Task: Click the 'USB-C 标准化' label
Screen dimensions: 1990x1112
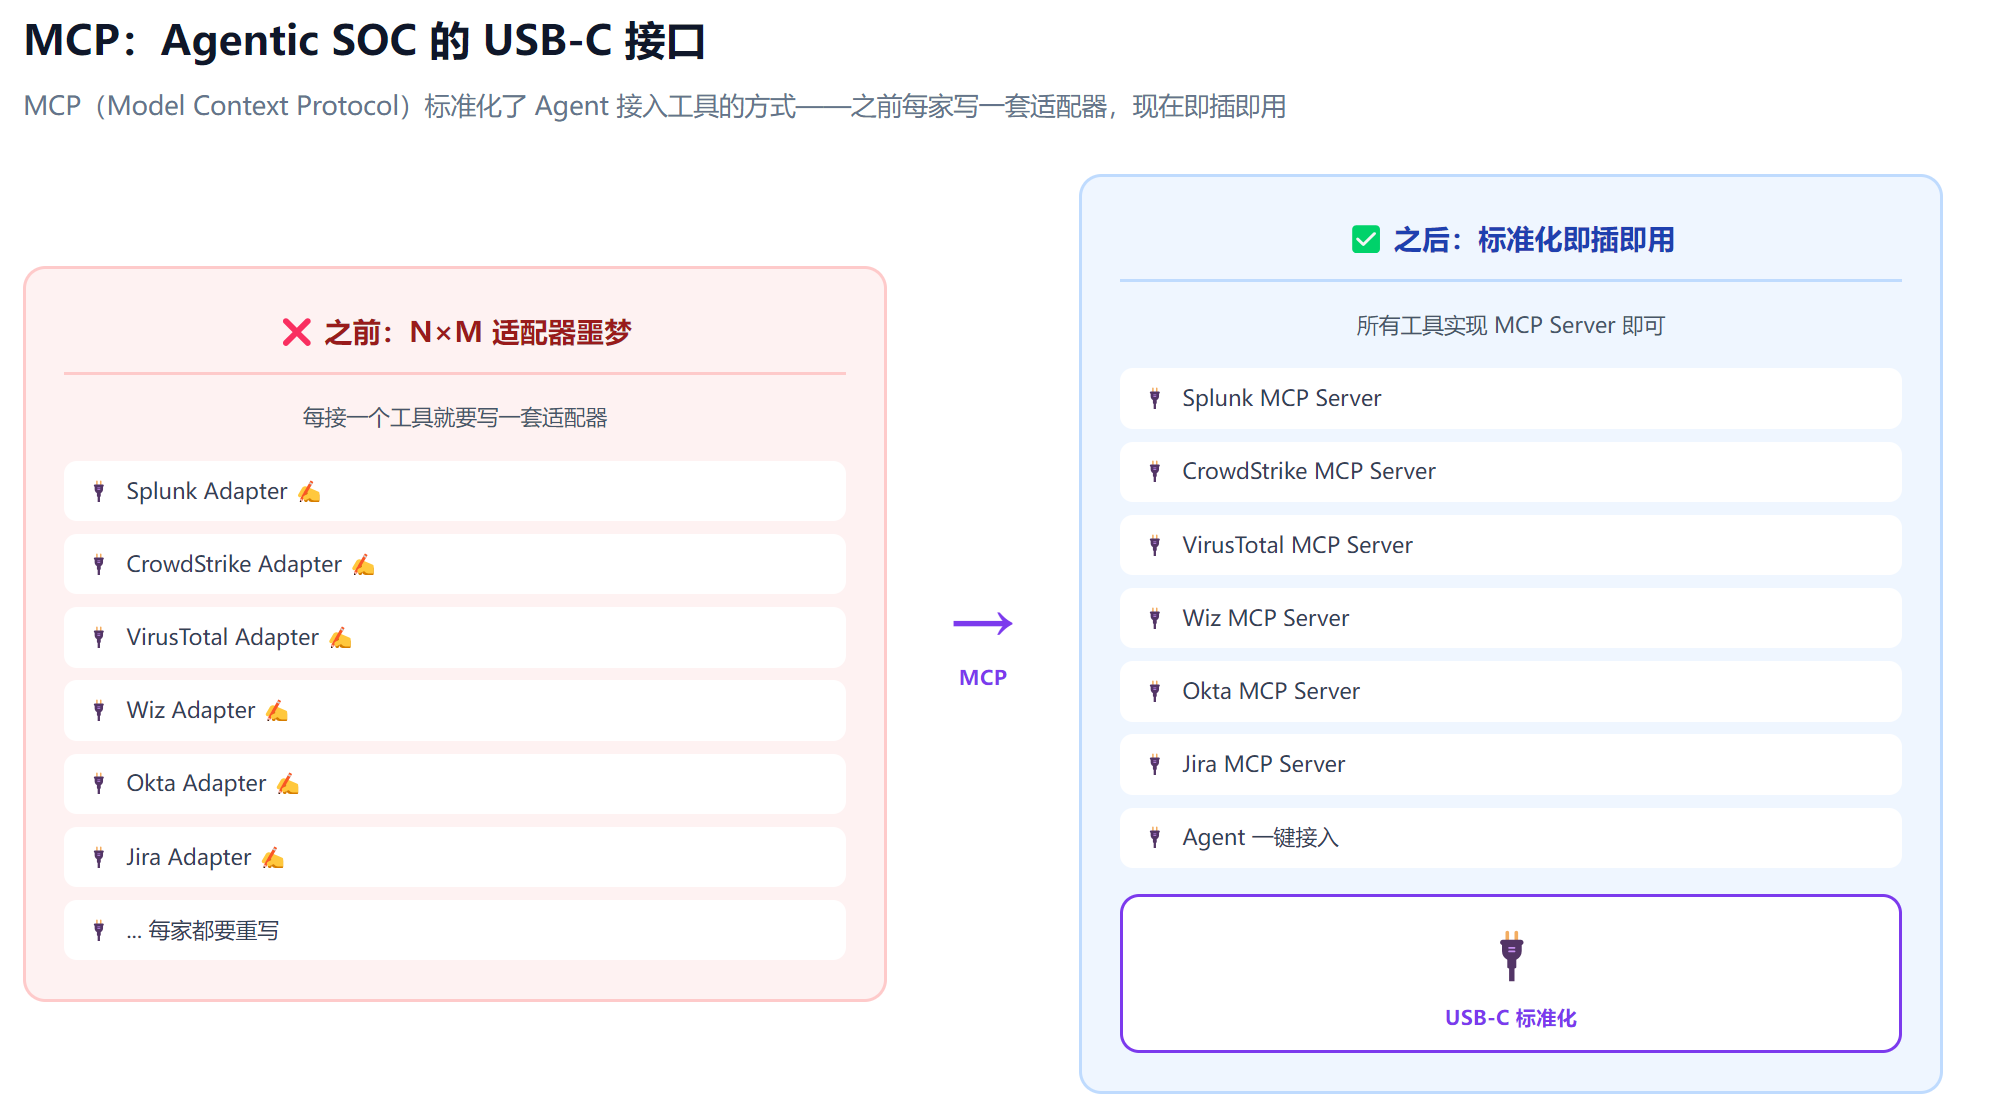Action: coord(1511,1018)
